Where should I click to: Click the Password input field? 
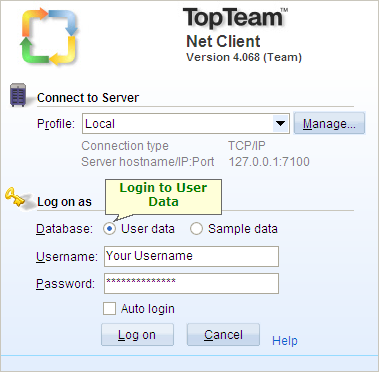point(191,284)
